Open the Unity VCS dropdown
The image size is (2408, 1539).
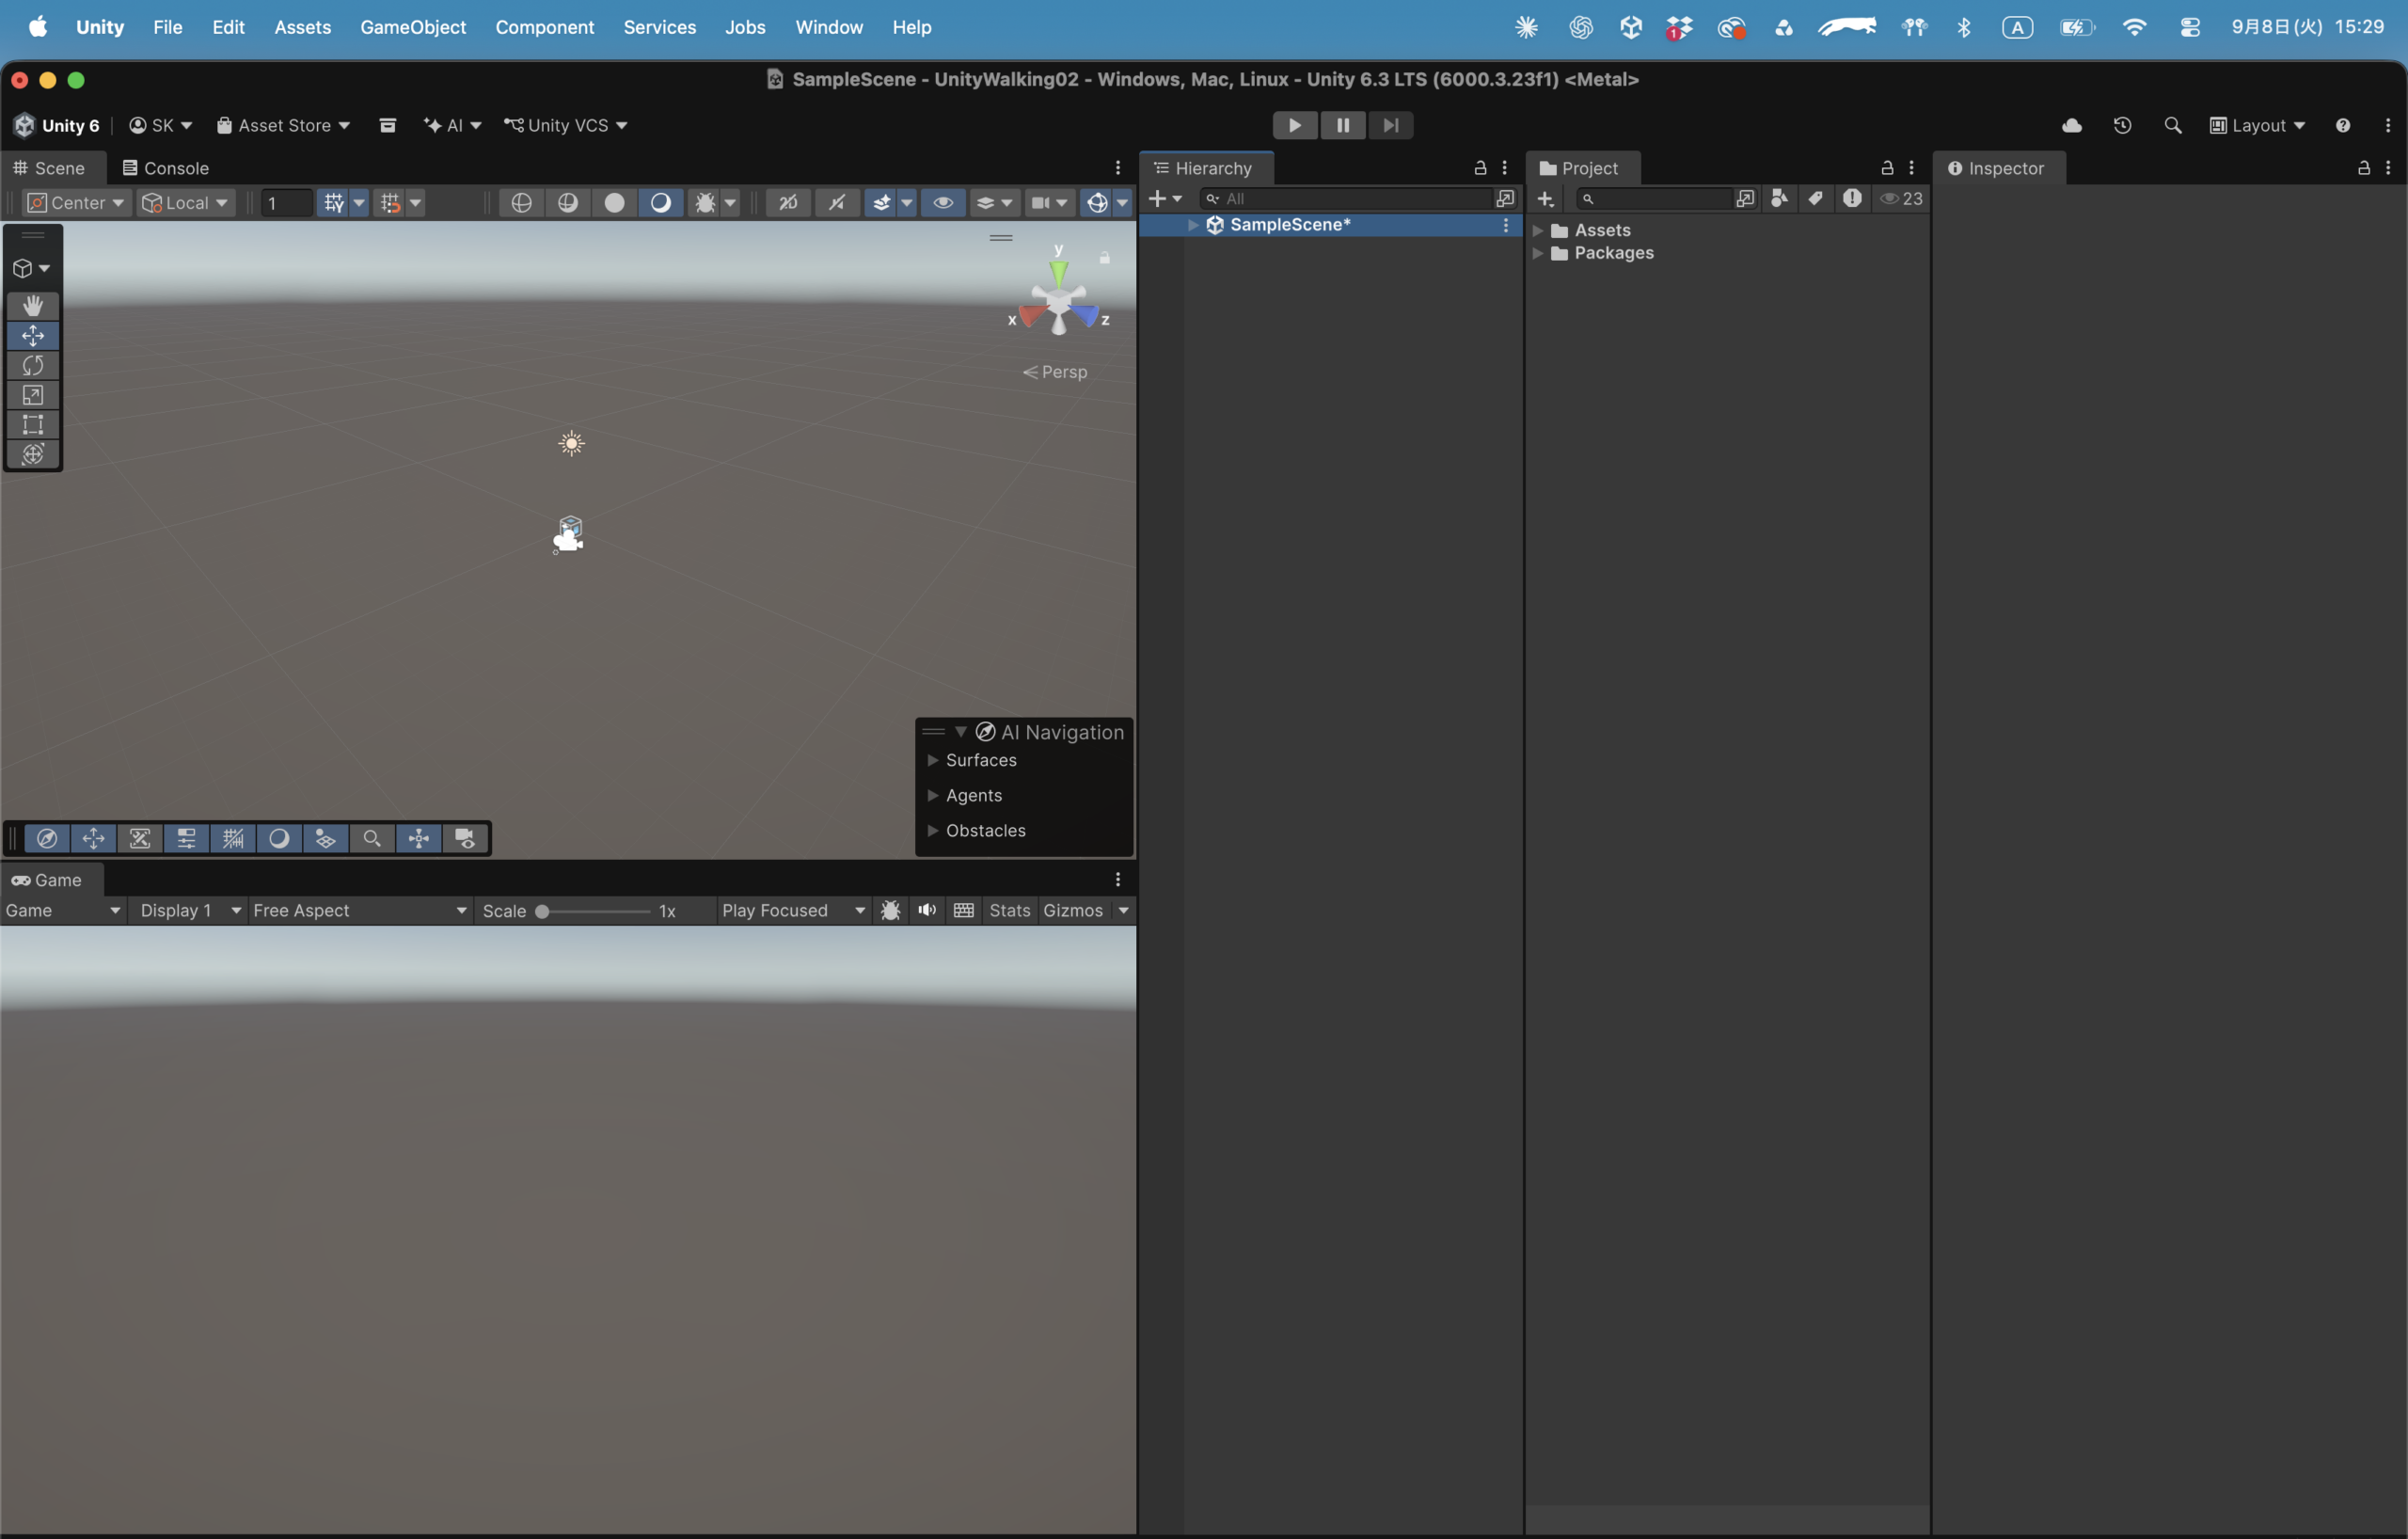click(565, 125)
